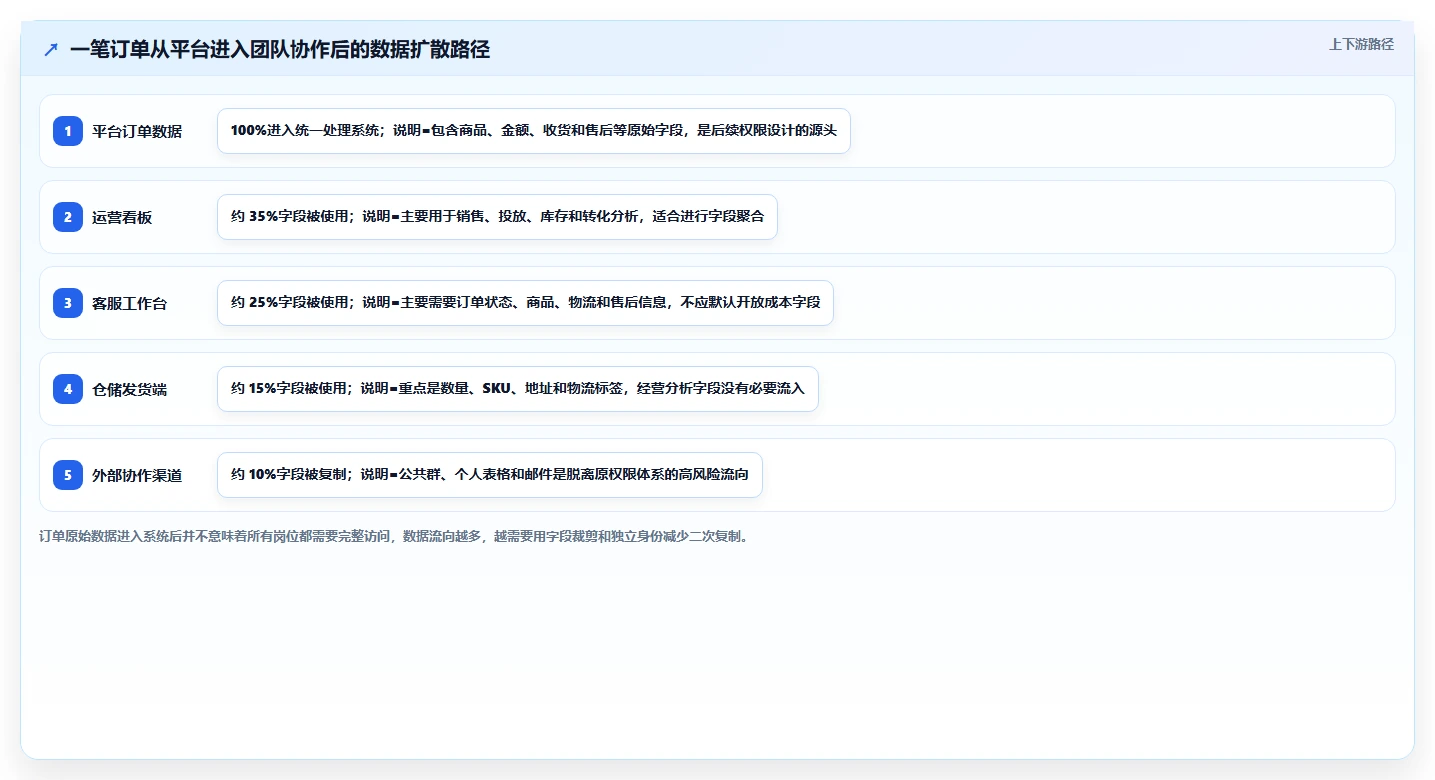
Task: Click description starting 约 25%字段被使用
Action: [x=525, y=303]
